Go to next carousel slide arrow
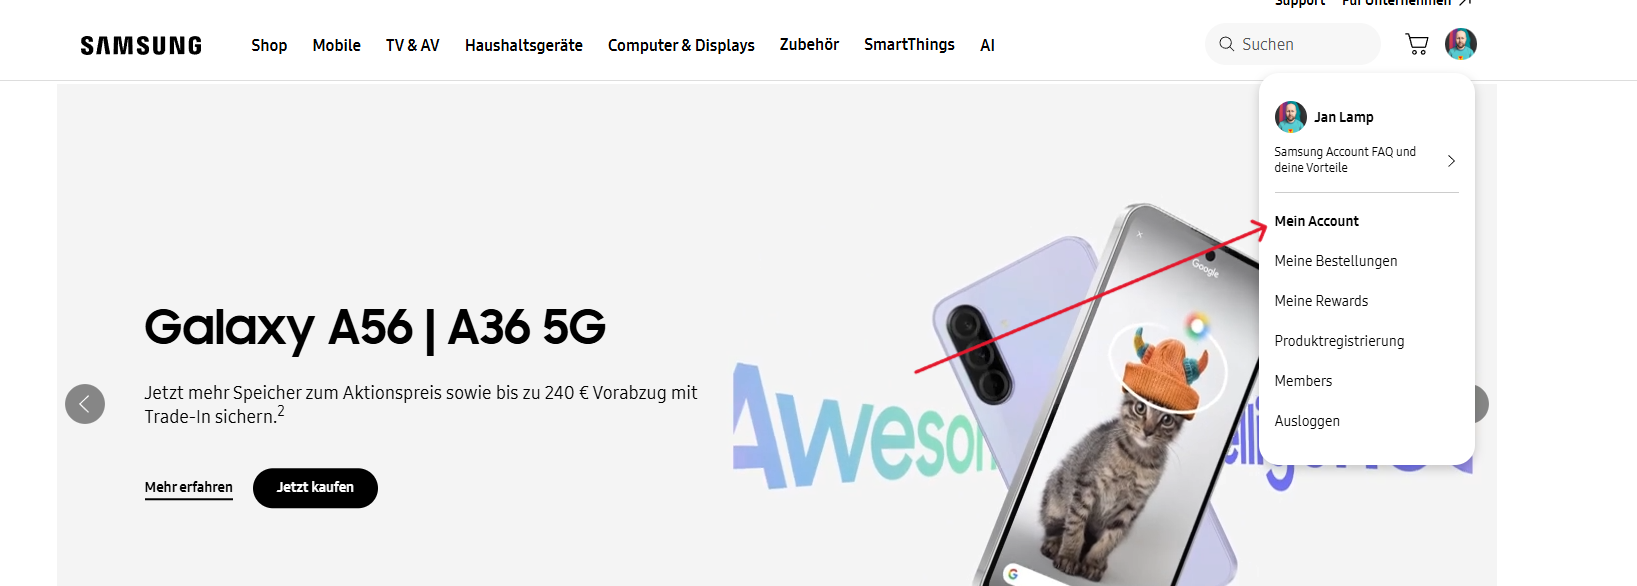Screen dimensions: 1637x586 click(x=1481, y=404)
